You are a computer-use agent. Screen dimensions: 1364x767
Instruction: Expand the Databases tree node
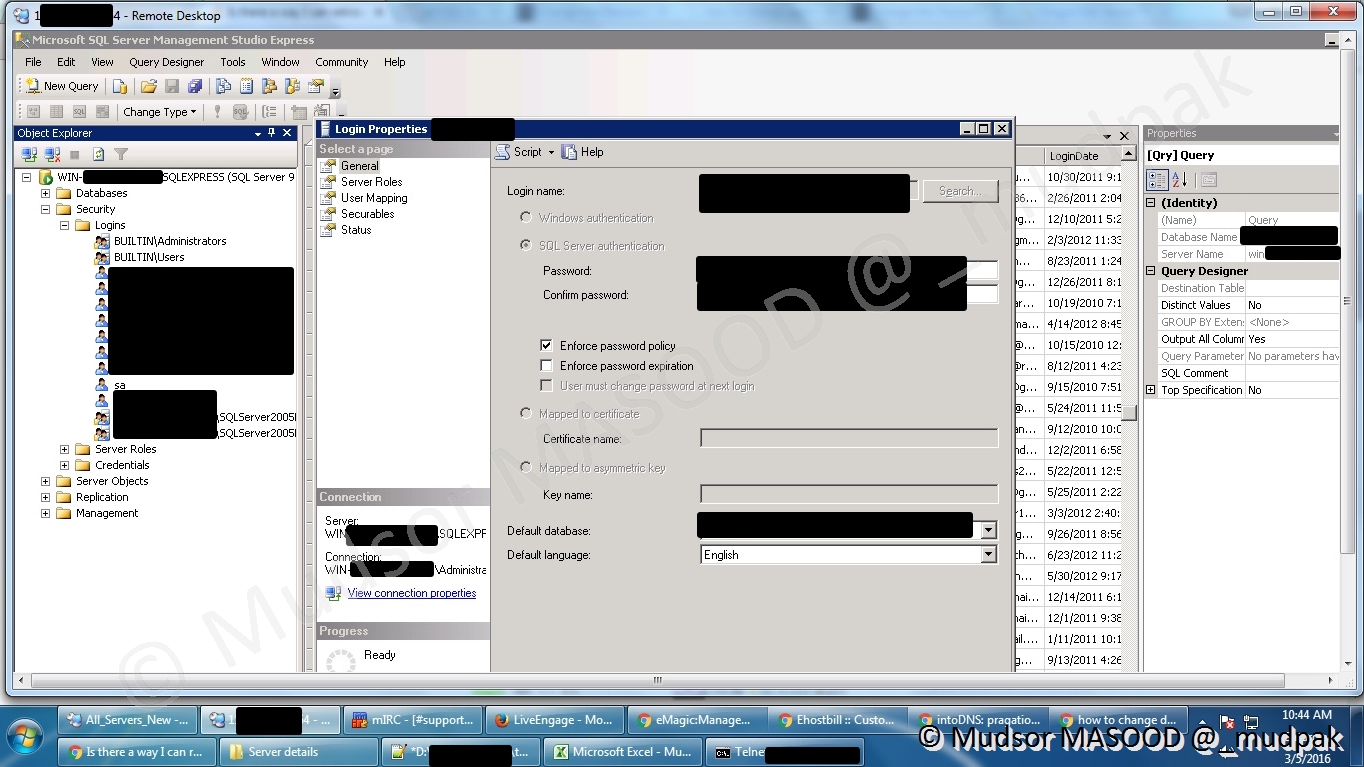point(45,193)
